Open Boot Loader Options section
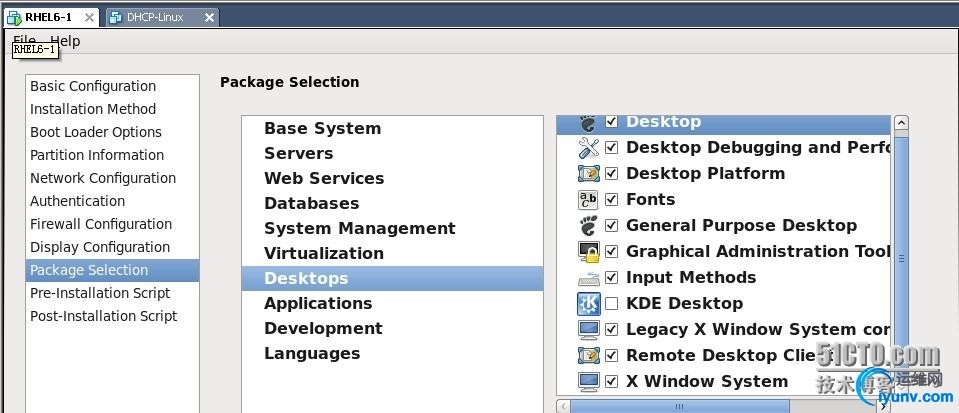959x413 pixels. click(113, 132)
